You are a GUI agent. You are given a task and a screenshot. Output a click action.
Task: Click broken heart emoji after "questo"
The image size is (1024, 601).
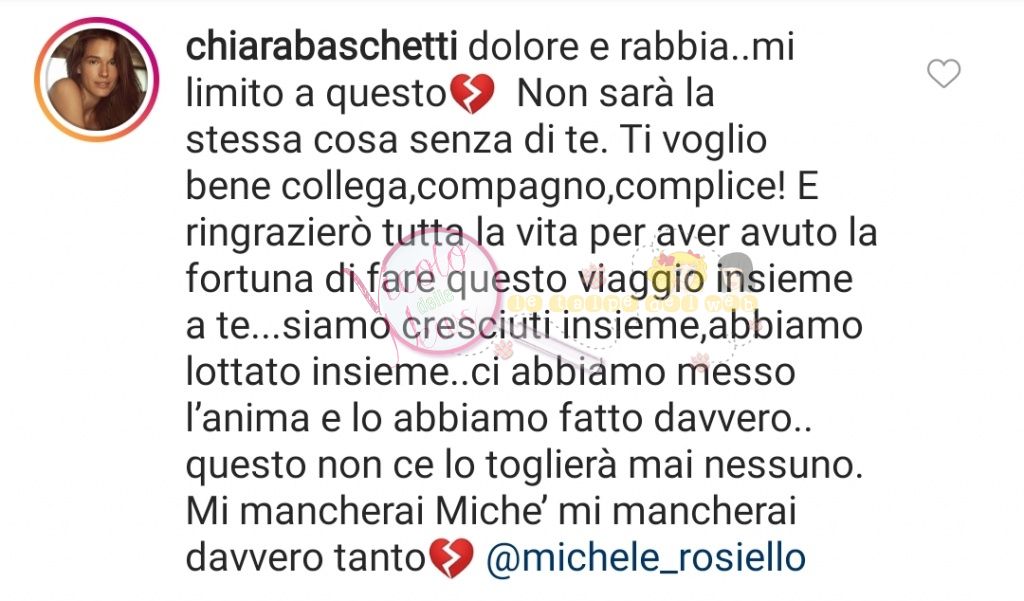coord(473,95)
